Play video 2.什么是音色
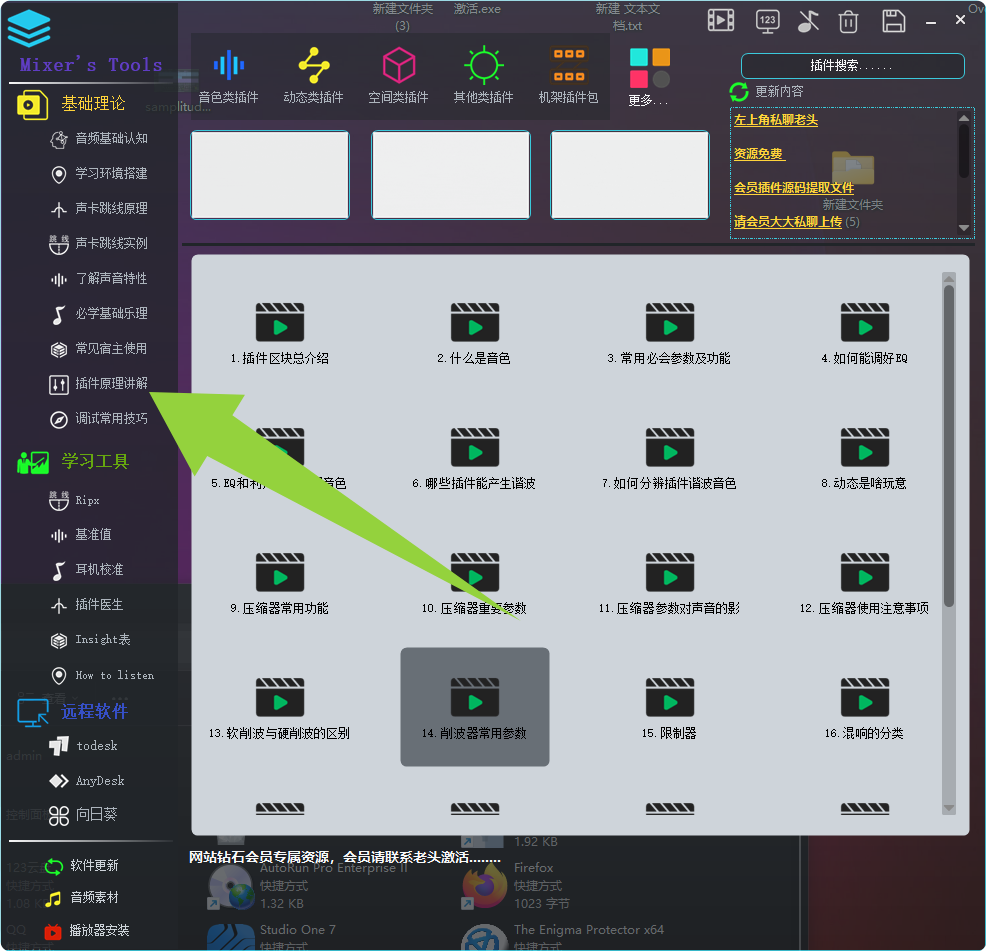This screenshot has width=986, height=951. (475, 334)
